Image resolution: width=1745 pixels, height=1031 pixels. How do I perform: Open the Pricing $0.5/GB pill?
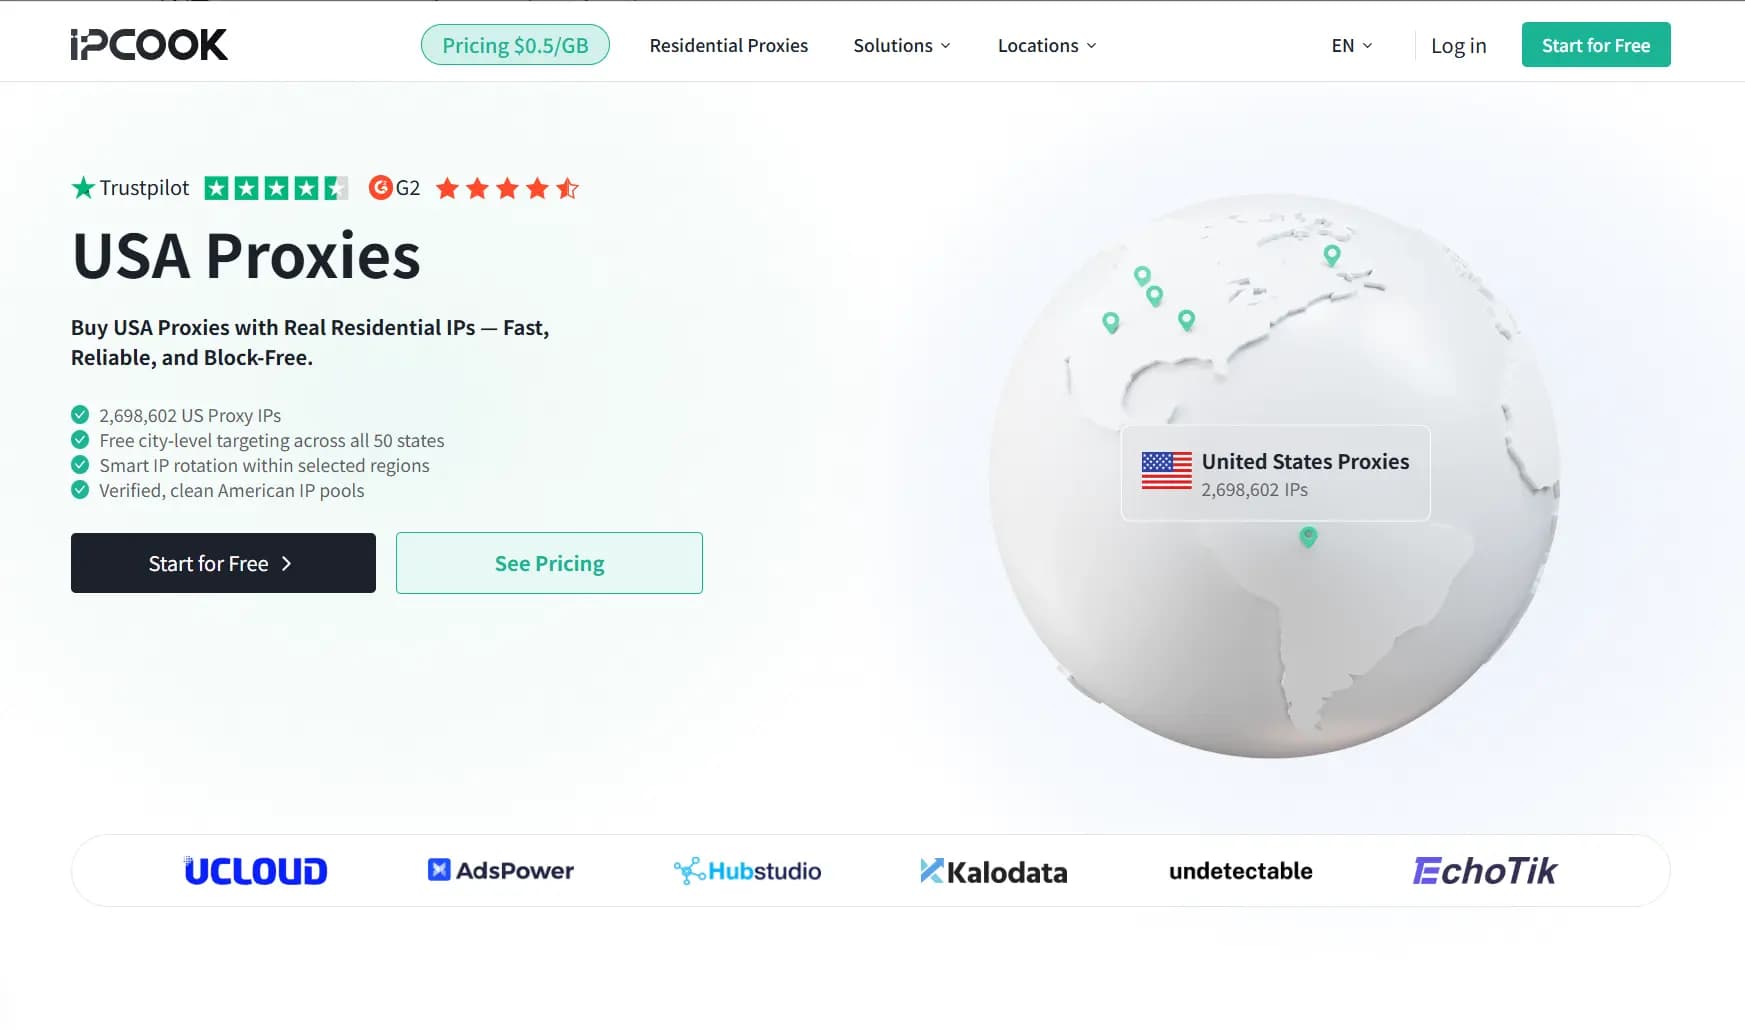(x=515, y=45)
